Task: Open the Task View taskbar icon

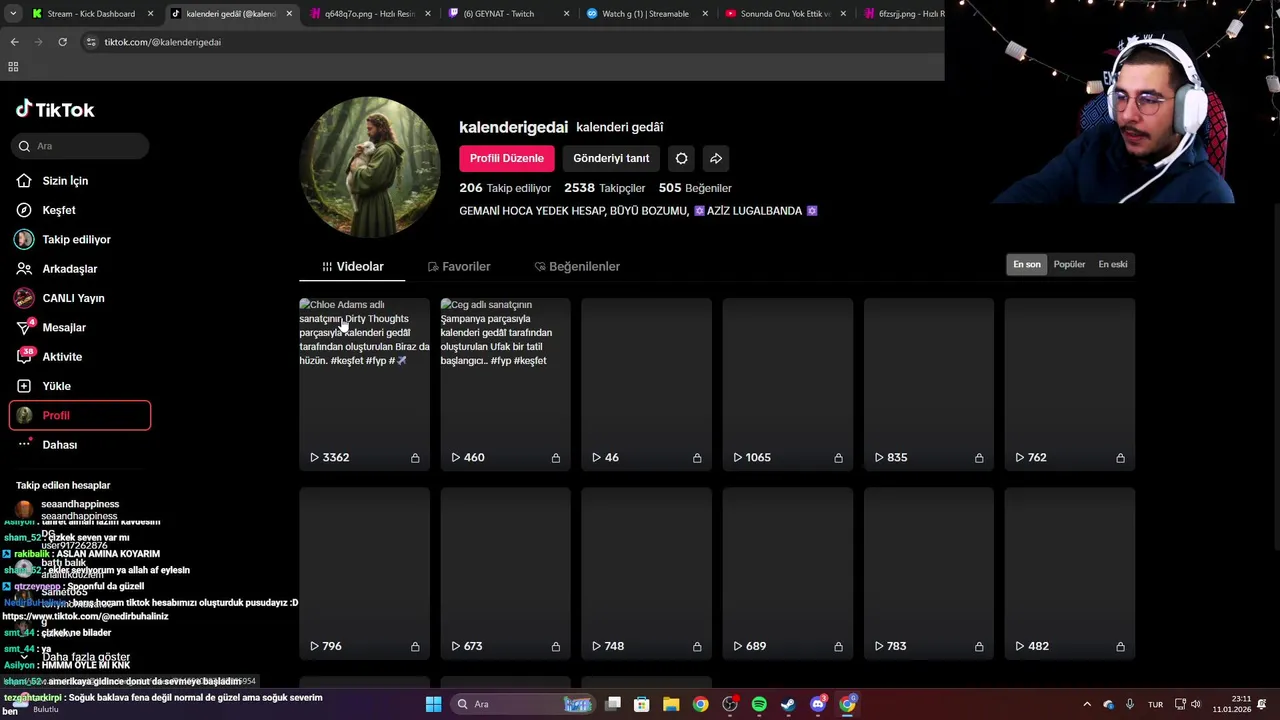Action: point(613,704)
